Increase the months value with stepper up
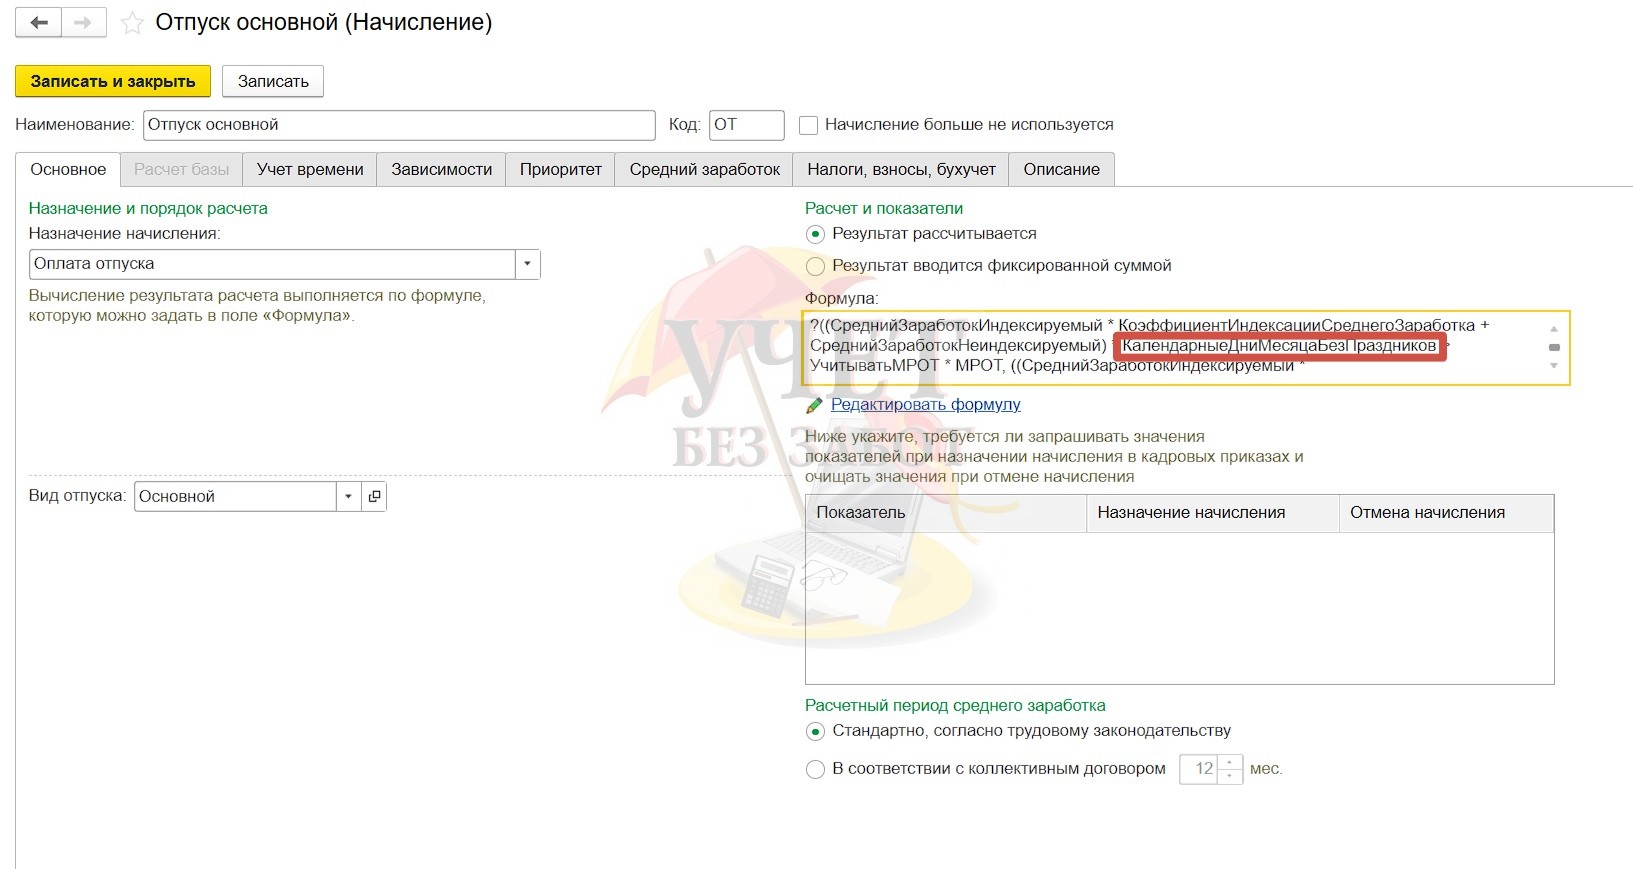This screenshot has height=869, width=1633. pyautogui.click(x=1230, y=762)
